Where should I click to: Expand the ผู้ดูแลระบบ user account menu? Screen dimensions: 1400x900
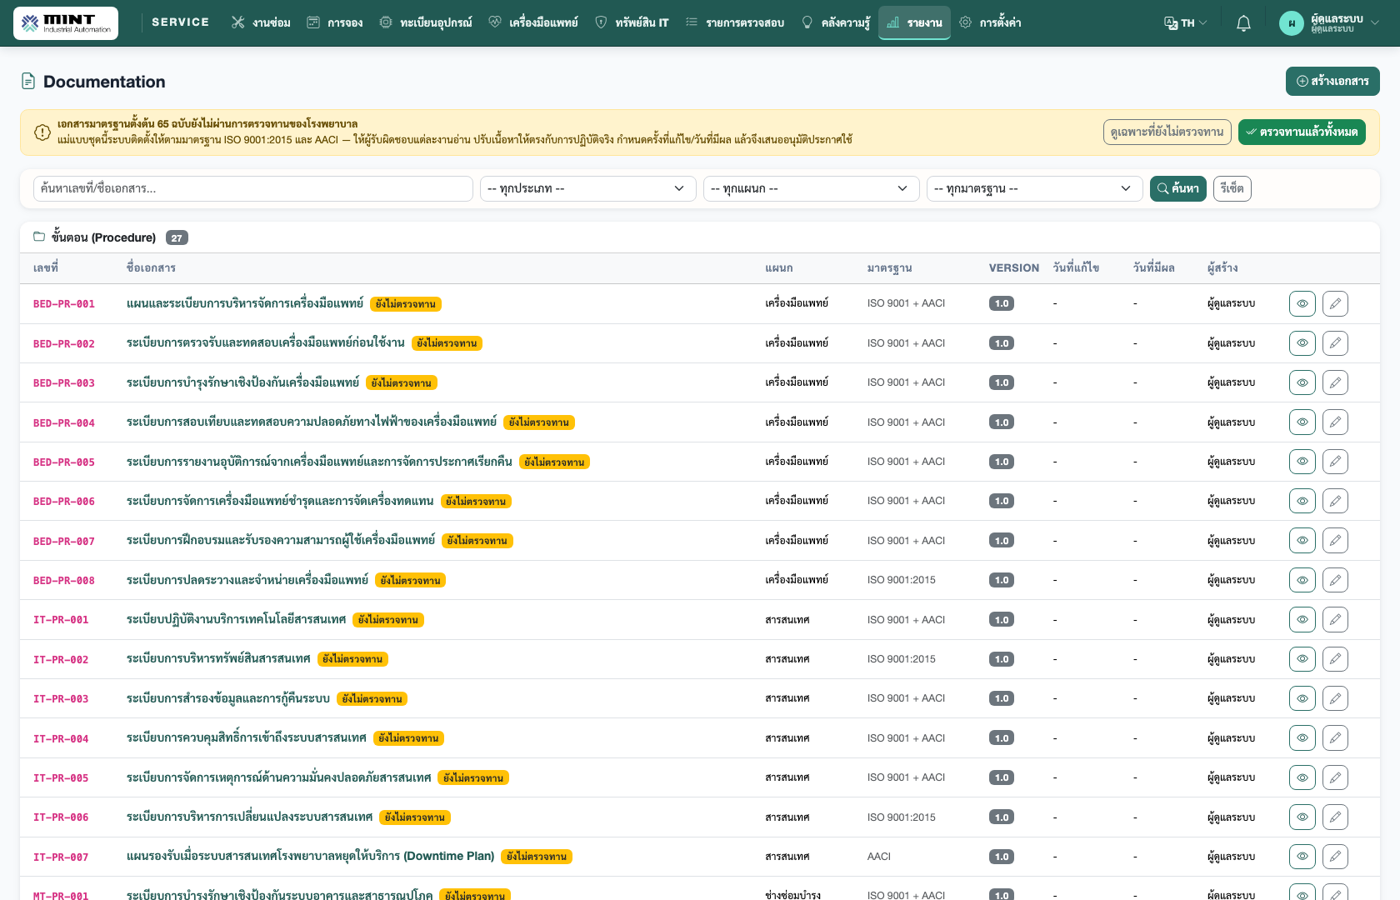click(x=1329, y=23)
